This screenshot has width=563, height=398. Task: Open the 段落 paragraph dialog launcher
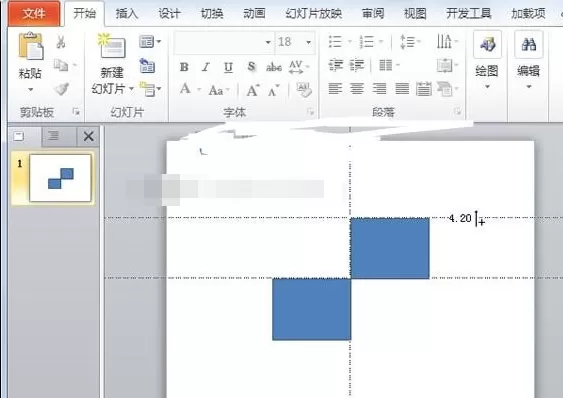pyautogui.click(x=457, y=112)
